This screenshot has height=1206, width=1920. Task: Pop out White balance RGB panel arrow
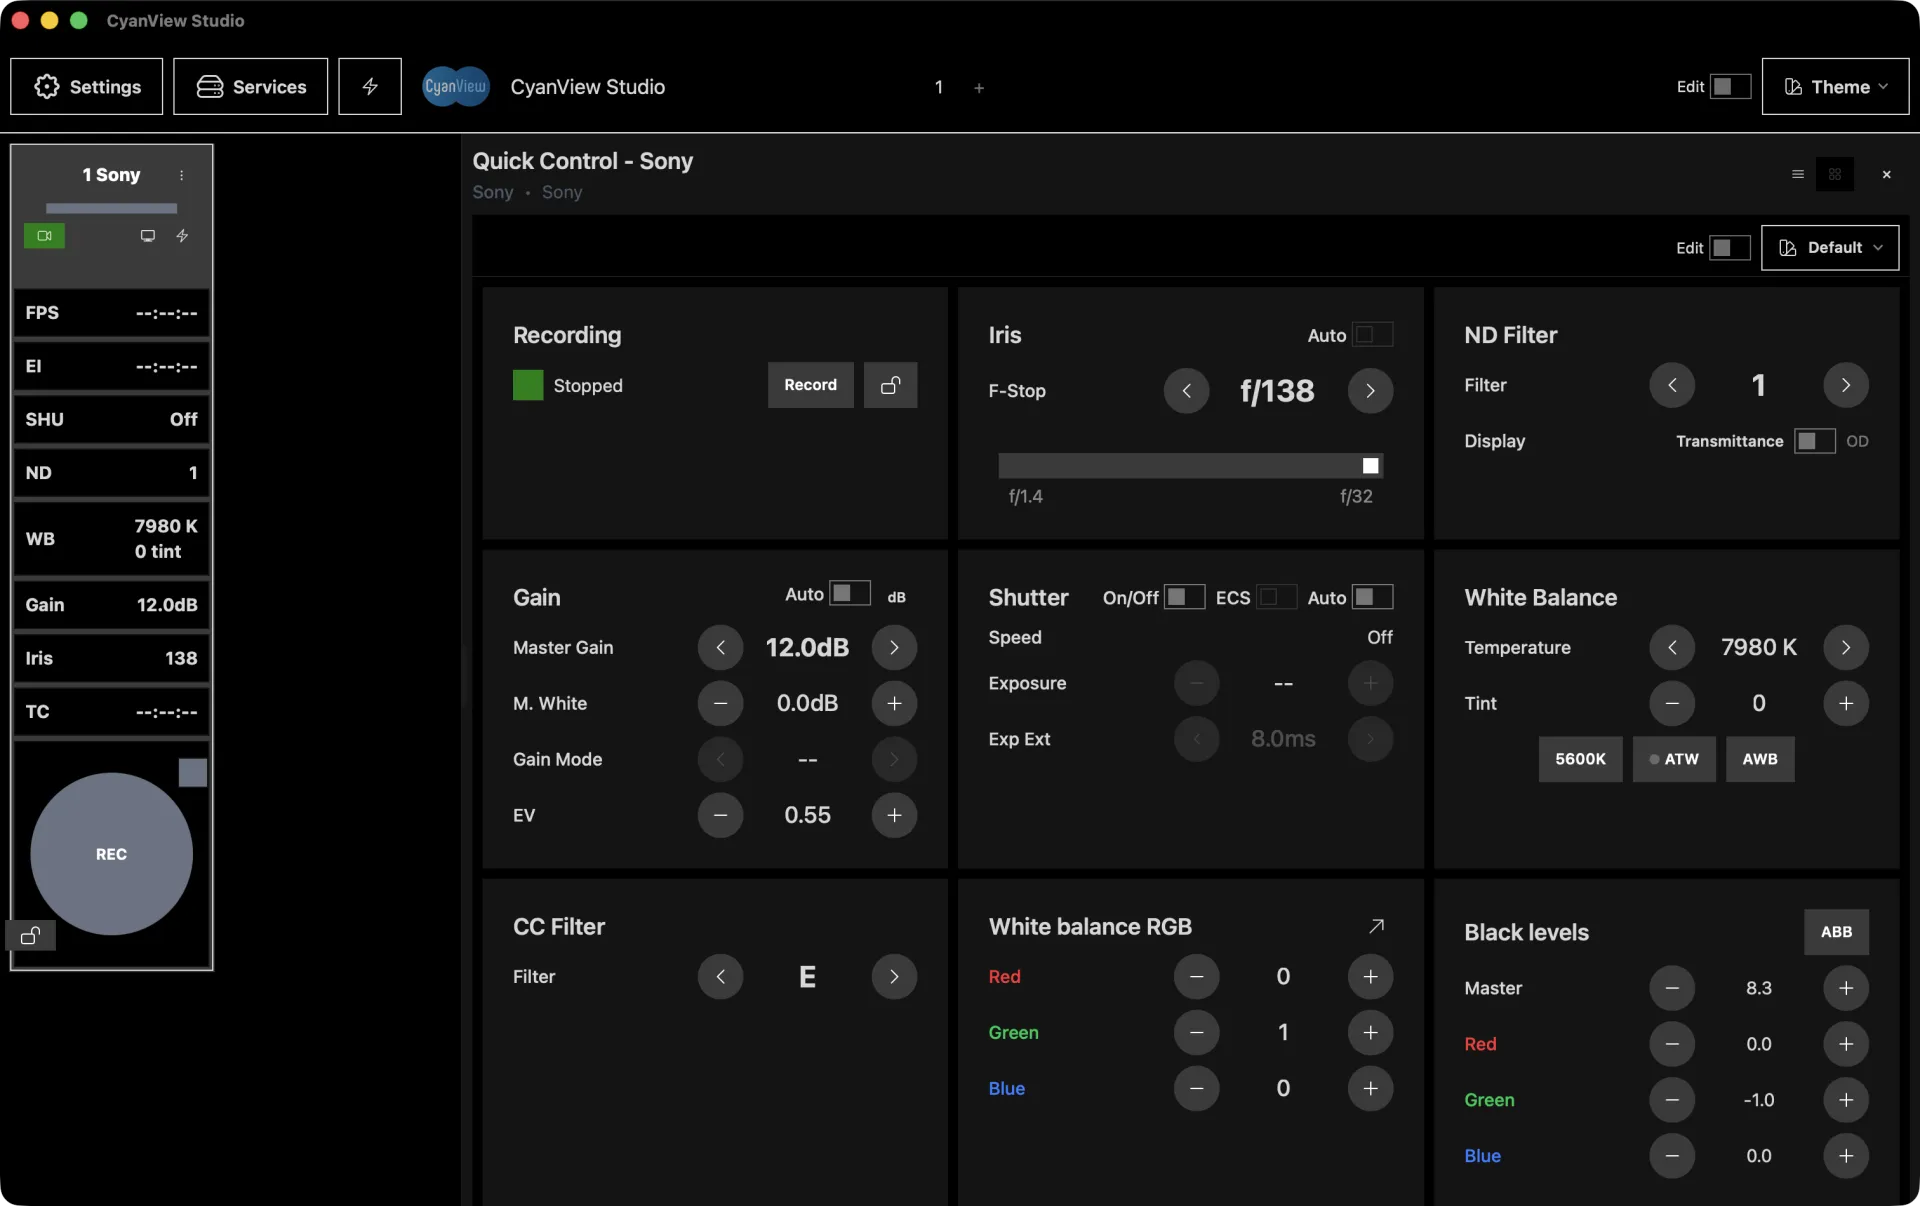coord(1376,926)
